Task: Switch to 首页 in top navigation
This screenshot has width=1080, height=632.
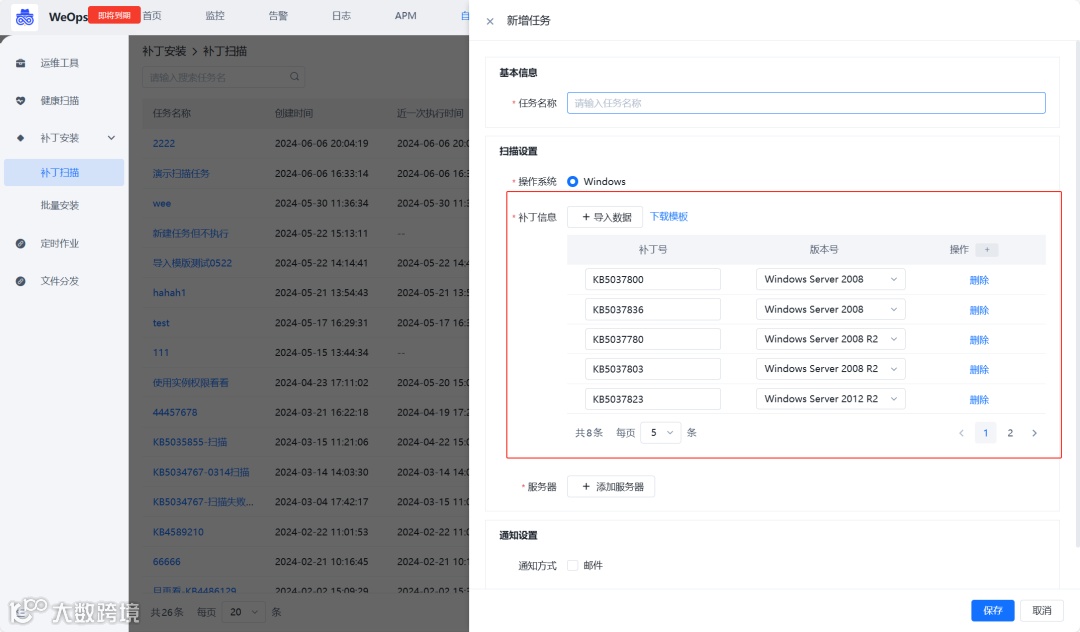Action: pyautogui.click(x=152, y=15)
